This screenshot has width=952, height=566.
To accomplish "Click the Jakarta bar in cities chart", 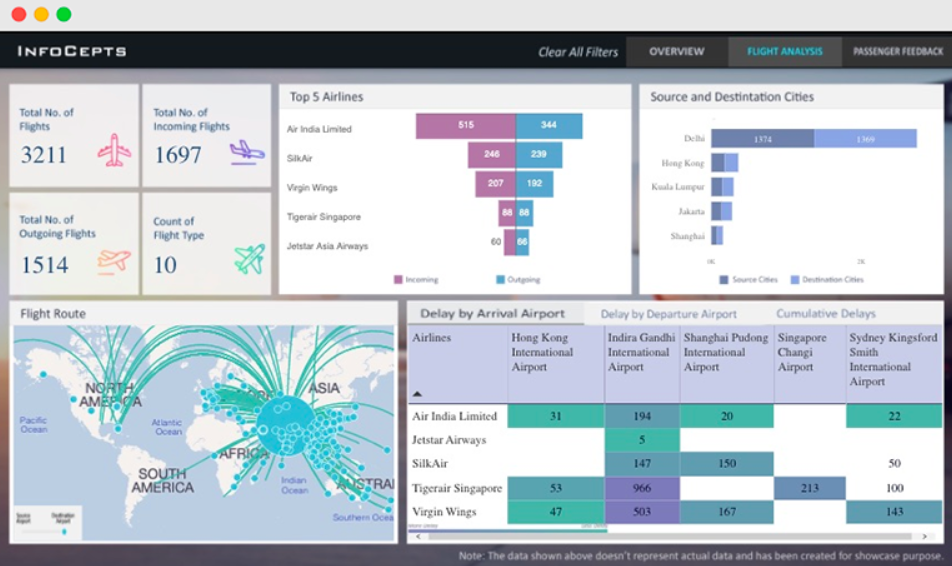I will click(721, 211).
